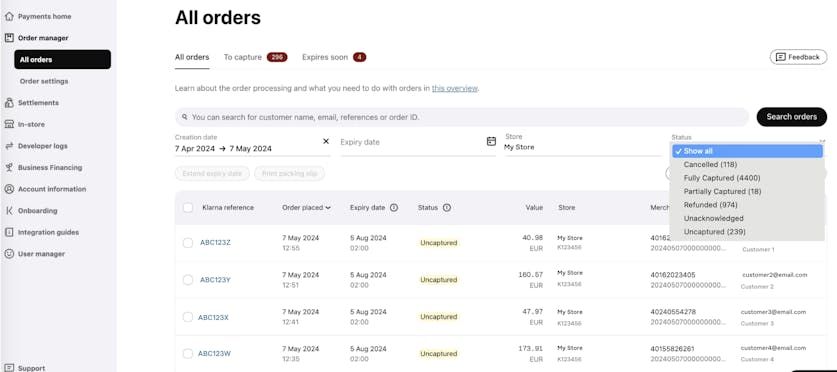Click the Business Financing plant icon

pos(9,168)
